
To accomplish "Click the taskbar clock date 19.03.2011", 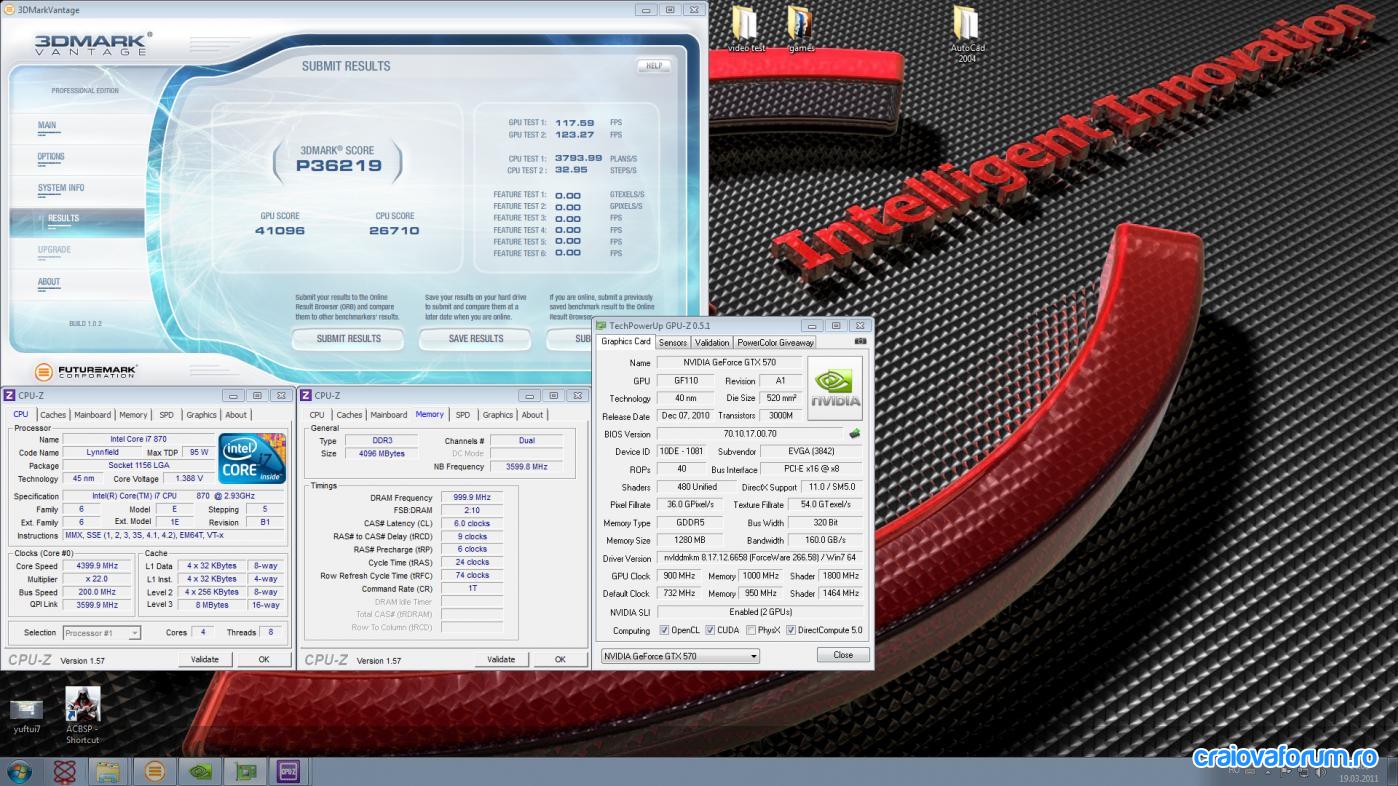I will (x=1358, y=778).
